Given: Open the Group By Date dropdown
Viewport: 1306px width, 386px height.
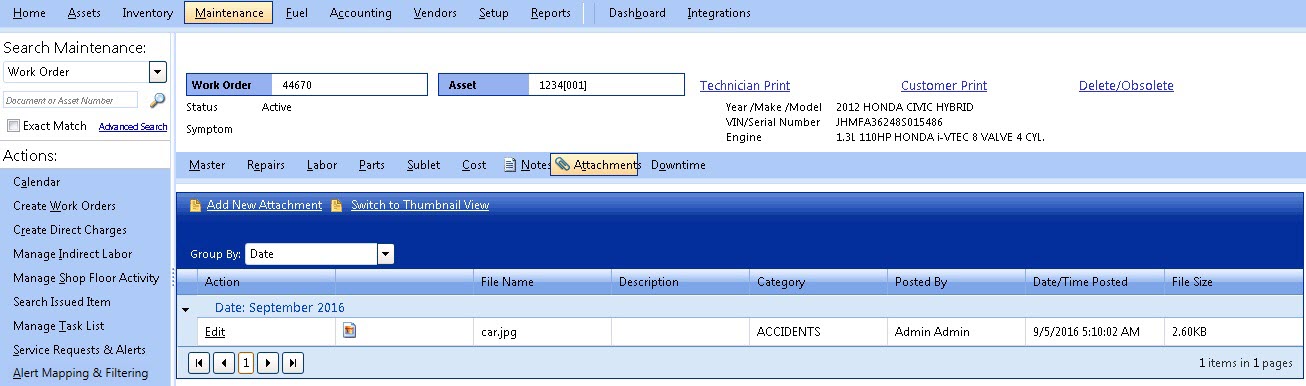Looking at the screenshot, I should pos(385,254).
